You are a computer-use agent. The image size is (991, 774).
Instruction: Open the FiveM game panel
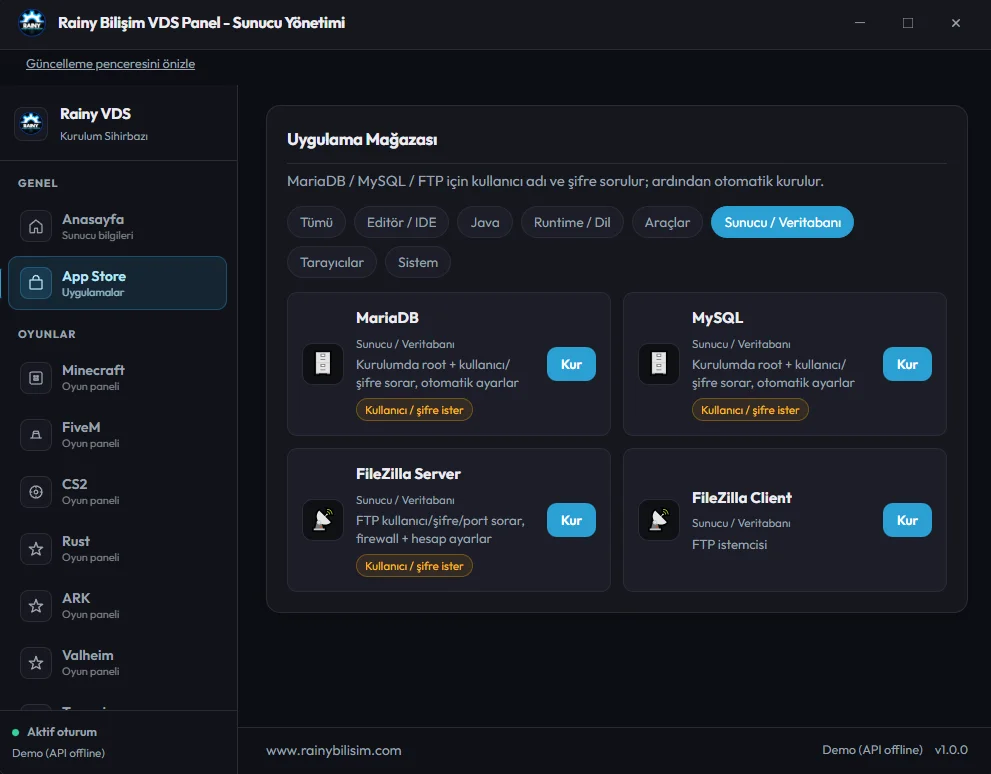(x=118, y=435)
